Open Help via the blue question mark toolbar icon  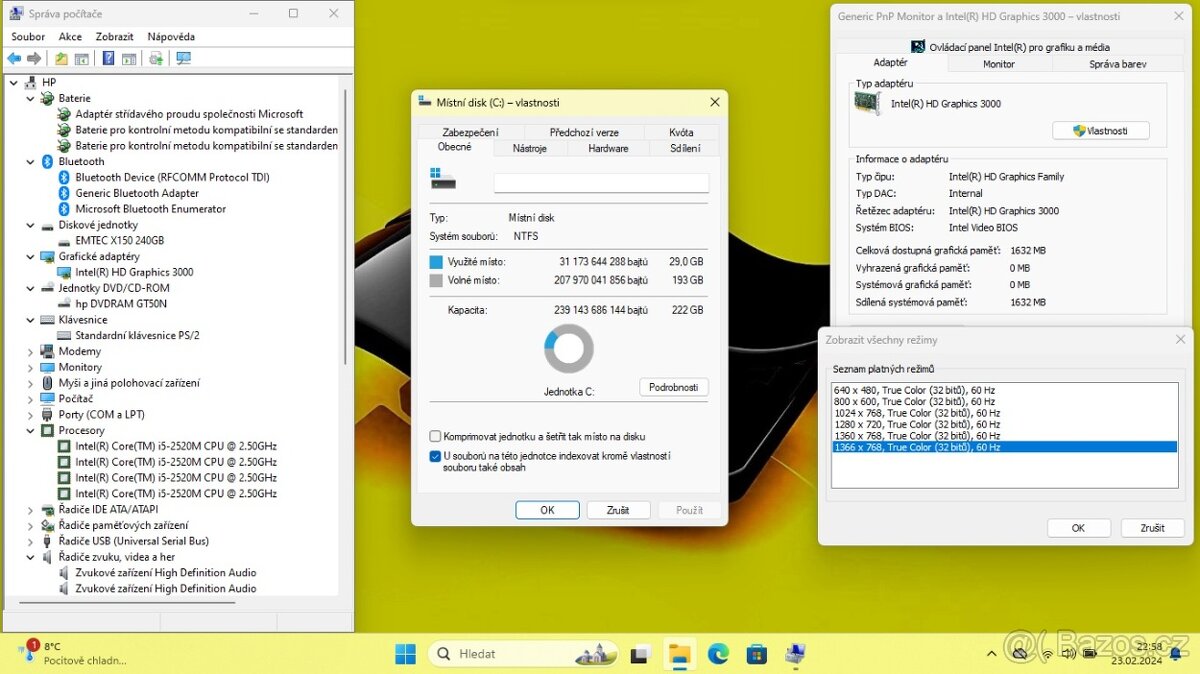point(107,58)
